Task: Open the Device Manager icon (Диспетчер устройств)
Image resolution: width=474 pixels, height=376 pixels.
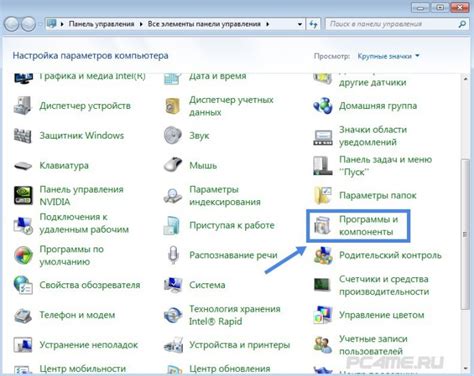Action: pyautogui.click(x=23, y=106)
